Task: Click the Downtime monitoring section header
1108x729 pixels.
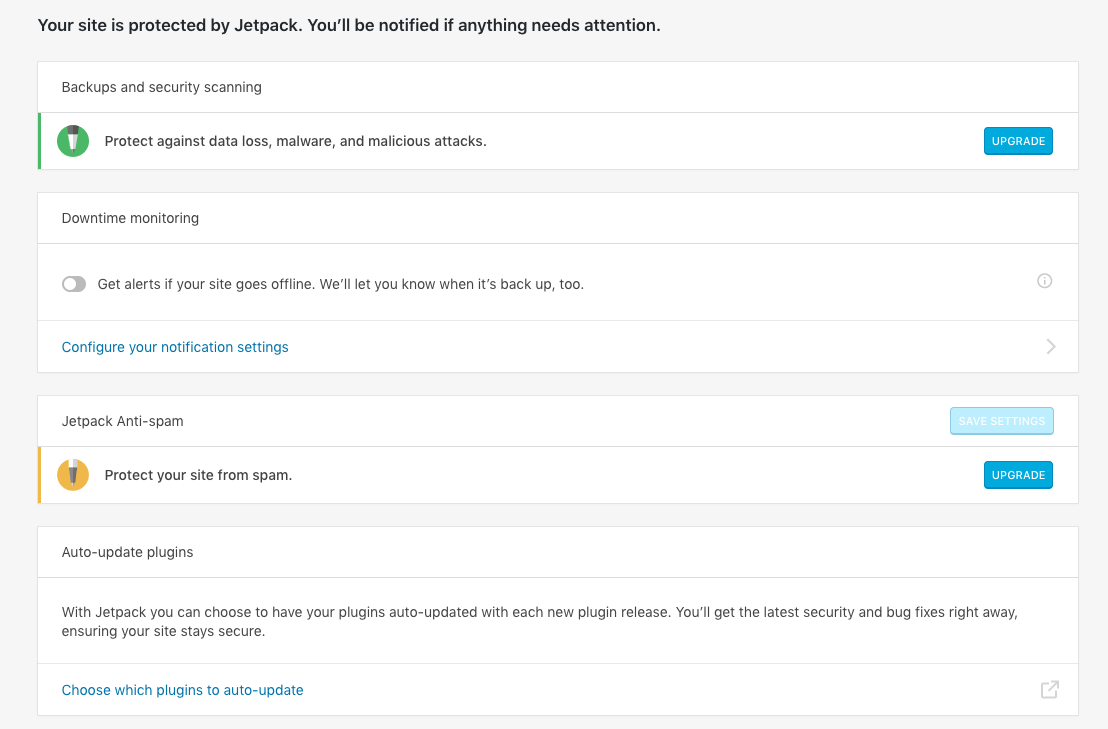Action: pos(130,218)
